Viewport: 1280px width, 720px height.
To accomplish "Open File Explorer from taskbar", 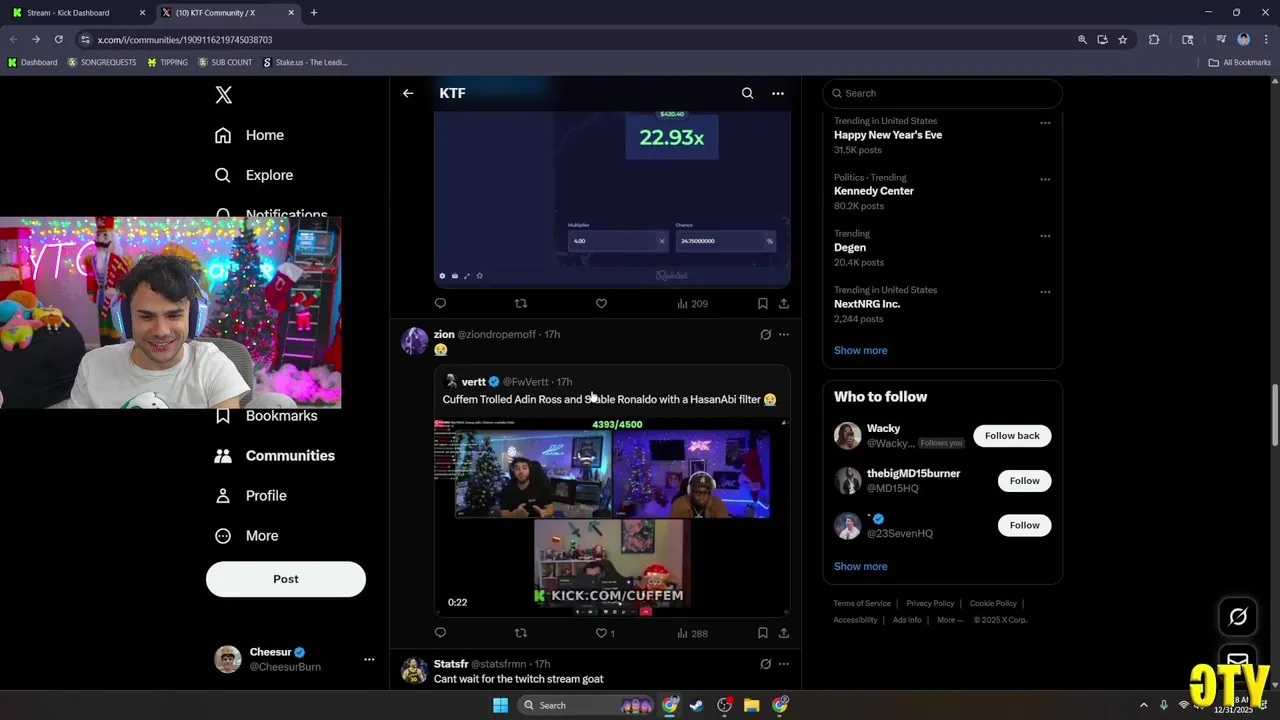I will [752, 705].
